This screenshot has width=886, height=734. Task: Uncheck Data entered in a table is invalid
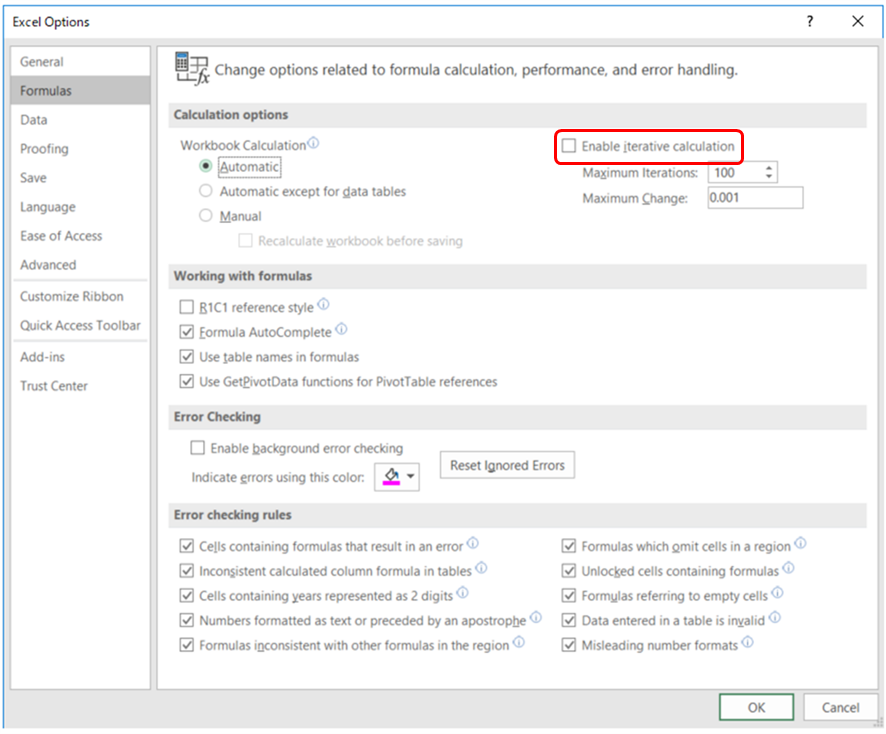(x=569, y=620)
